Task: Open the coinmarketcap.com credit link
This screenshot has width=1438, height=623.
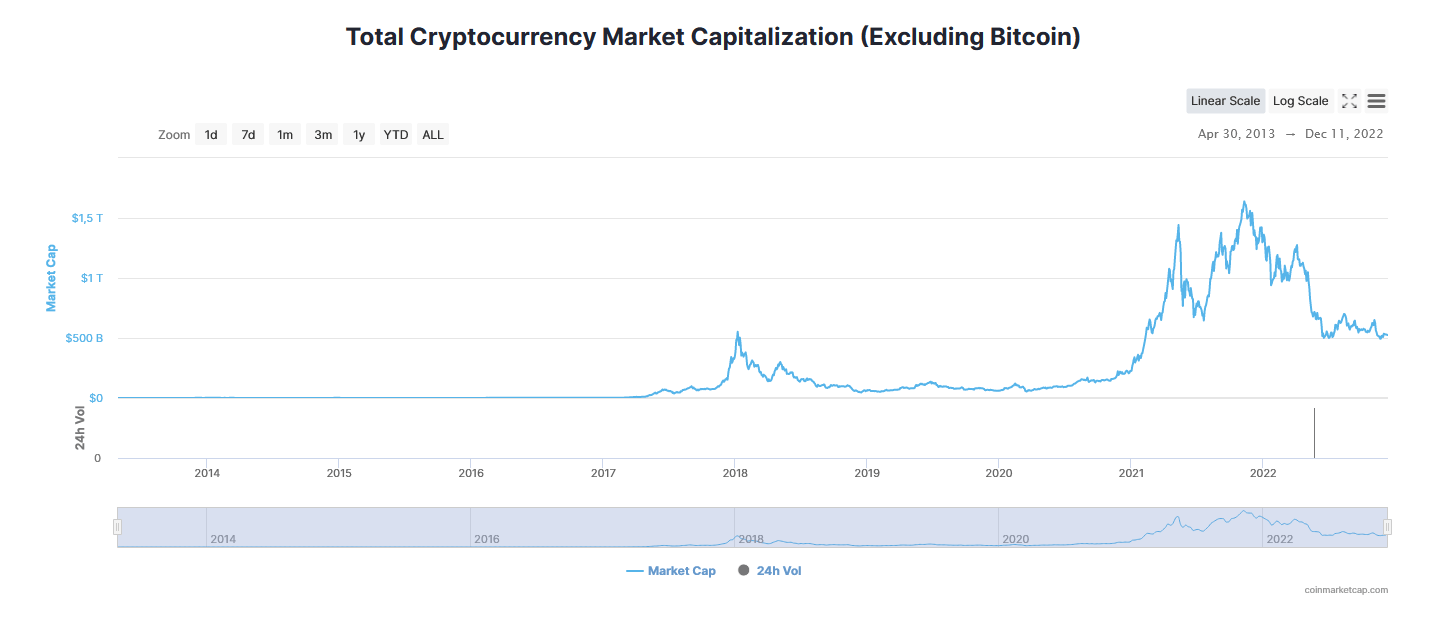Action: (1346, 590)
